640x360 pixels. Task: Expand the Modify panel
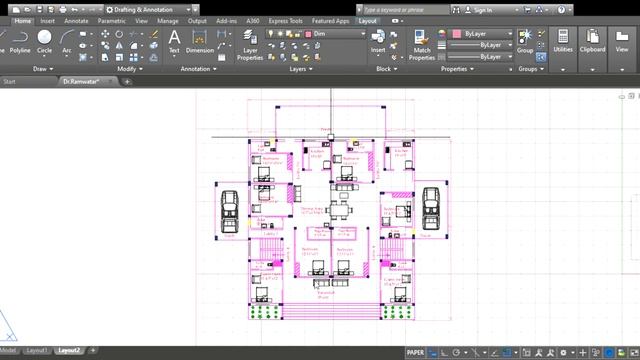point(130,69)
